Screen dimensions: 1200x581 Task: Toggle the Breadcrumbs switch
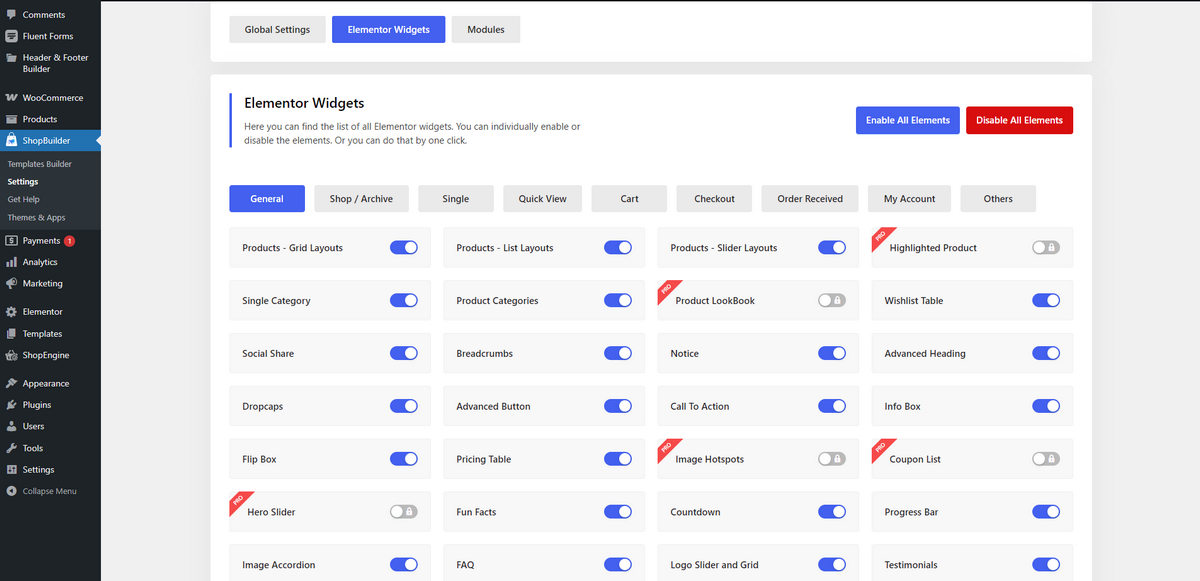click(x=618, y=353)
